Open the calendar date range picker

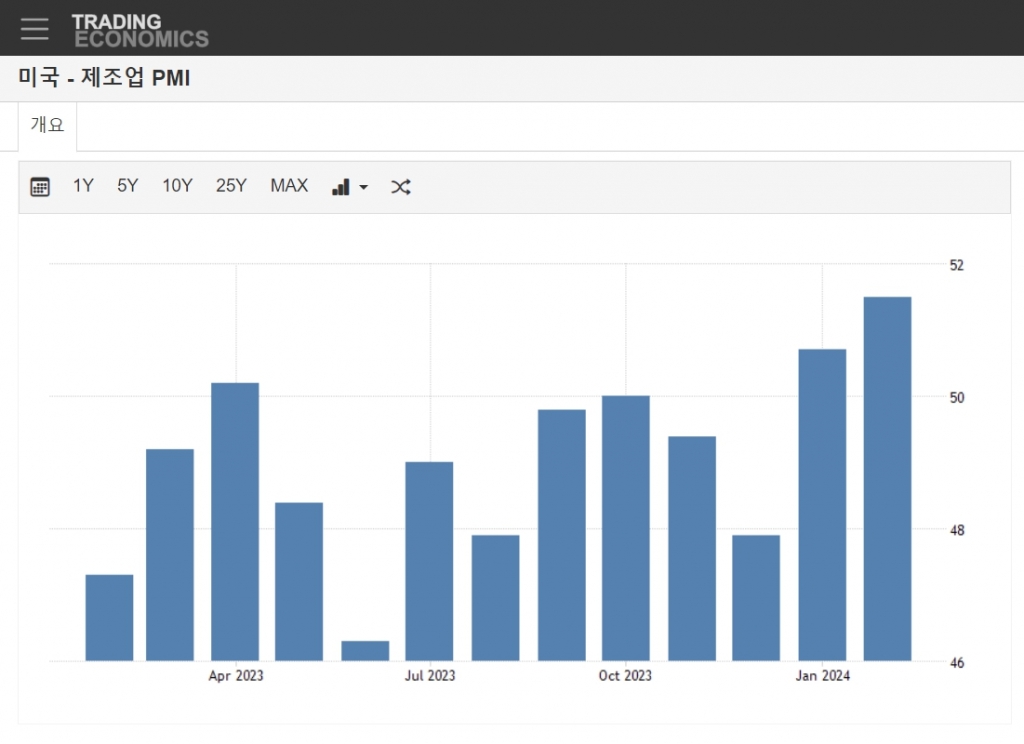40,187
